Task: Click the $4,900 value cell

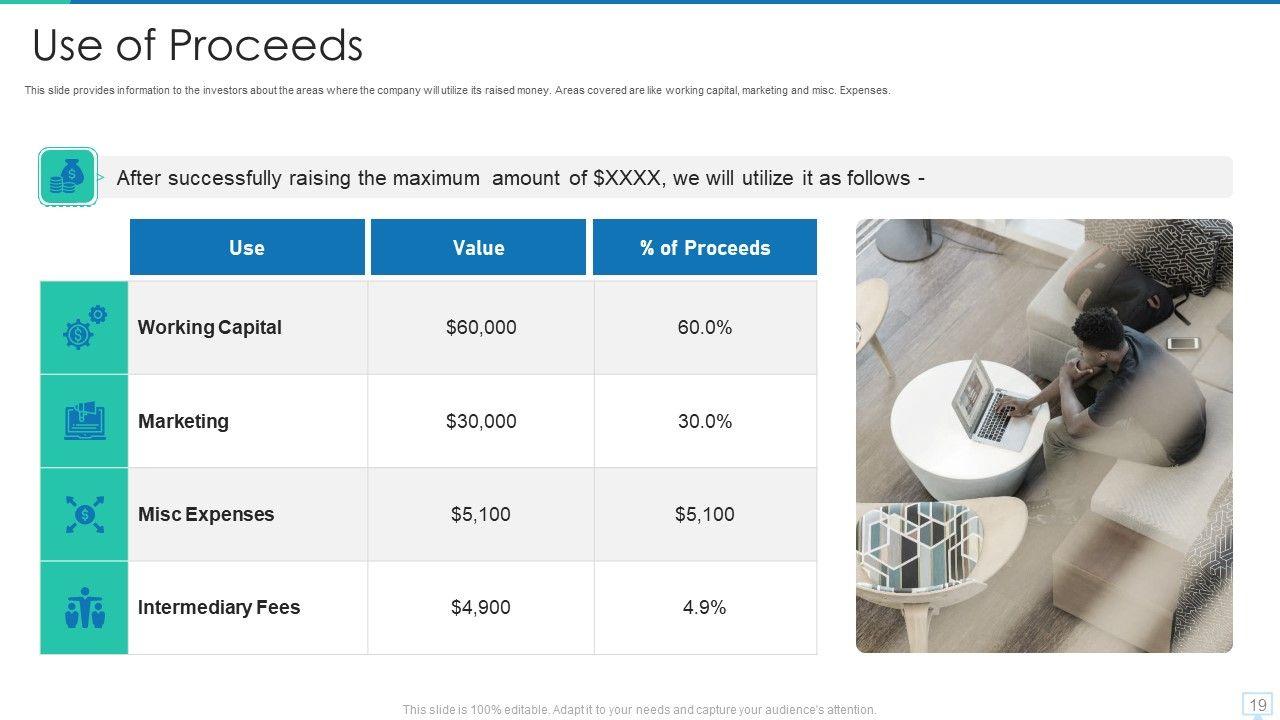Action: 481,607
